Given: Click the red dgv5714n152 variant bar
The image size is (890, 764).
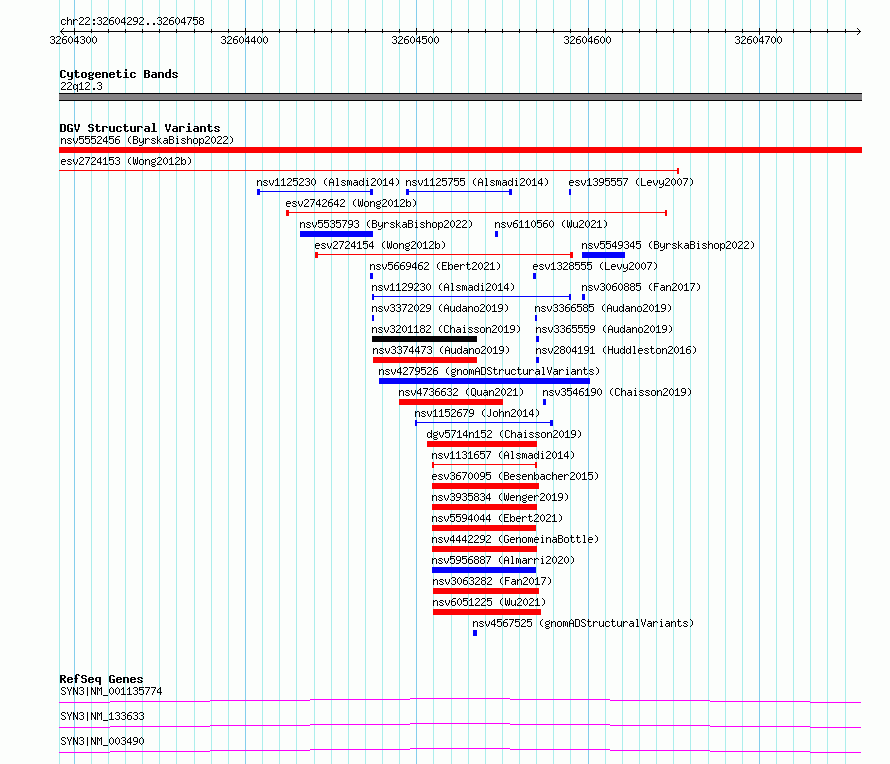Looking at the screenshot, I should click(x=482, y=444).
